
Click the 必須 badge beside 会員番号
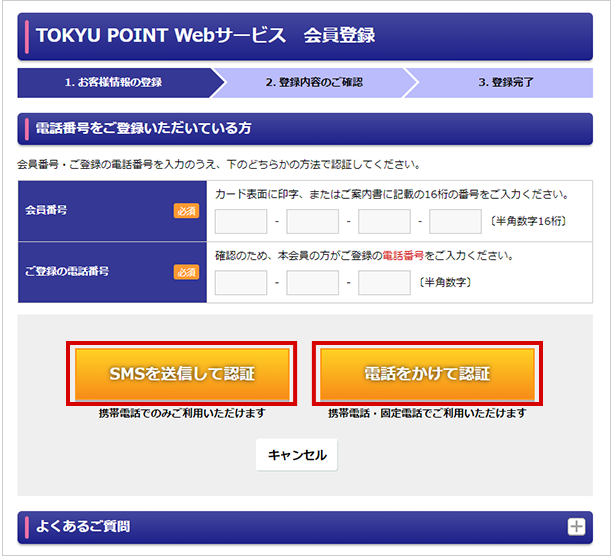point(186,211)
